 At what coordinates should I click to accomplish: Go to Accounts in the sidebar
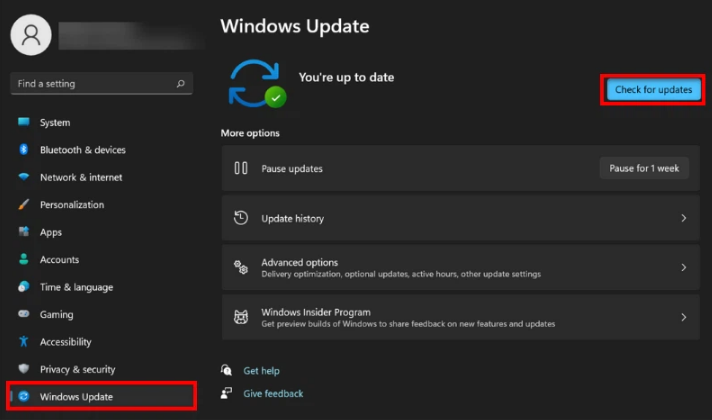point(59,260)
